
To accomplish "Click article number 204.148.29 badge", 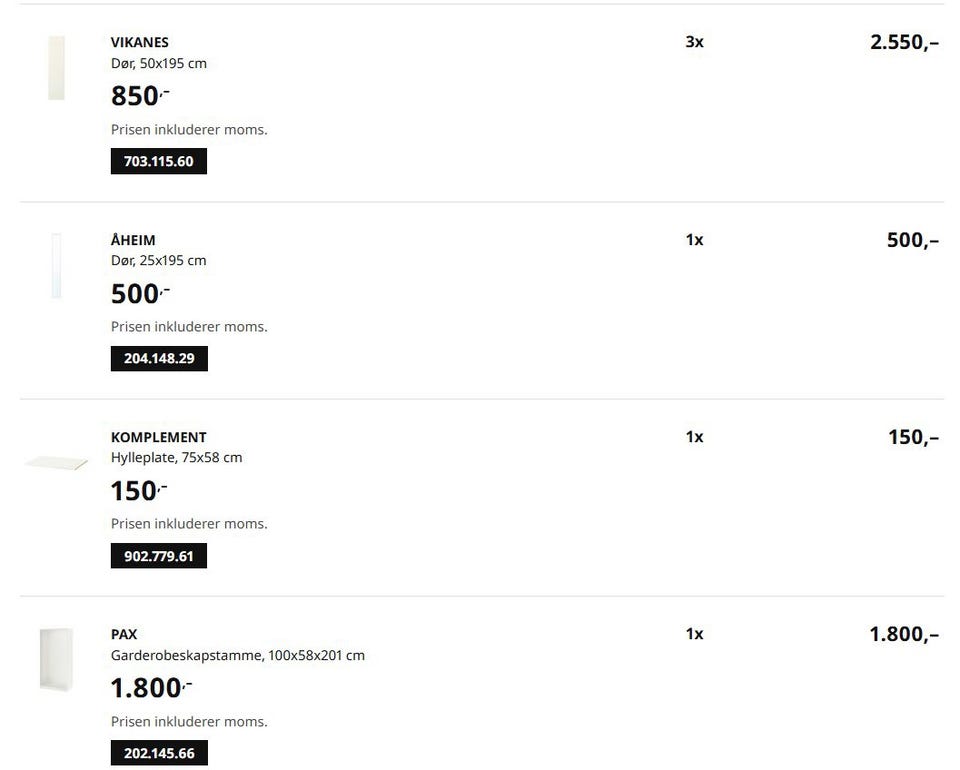I will point(159,358).
